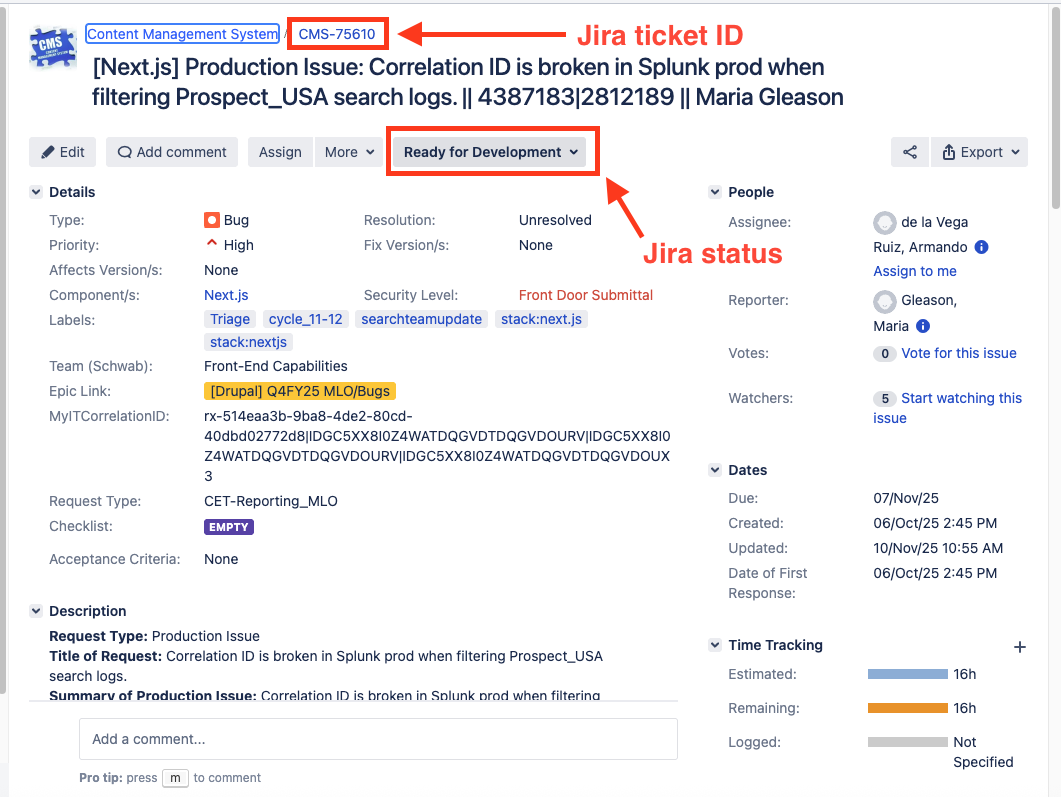Viewport: 1061px width, 797px height.
Task: Open the Ready for Development status dropdown
Action: pos(491,151)
